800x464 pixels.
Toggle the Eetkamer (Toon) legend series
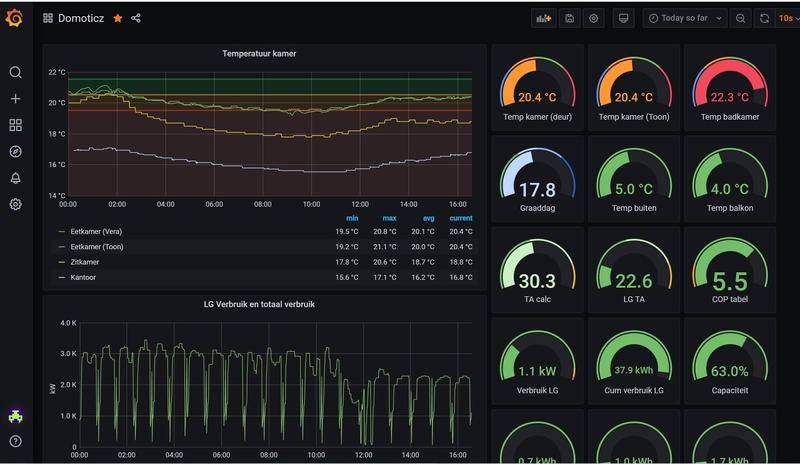(97, 247)
